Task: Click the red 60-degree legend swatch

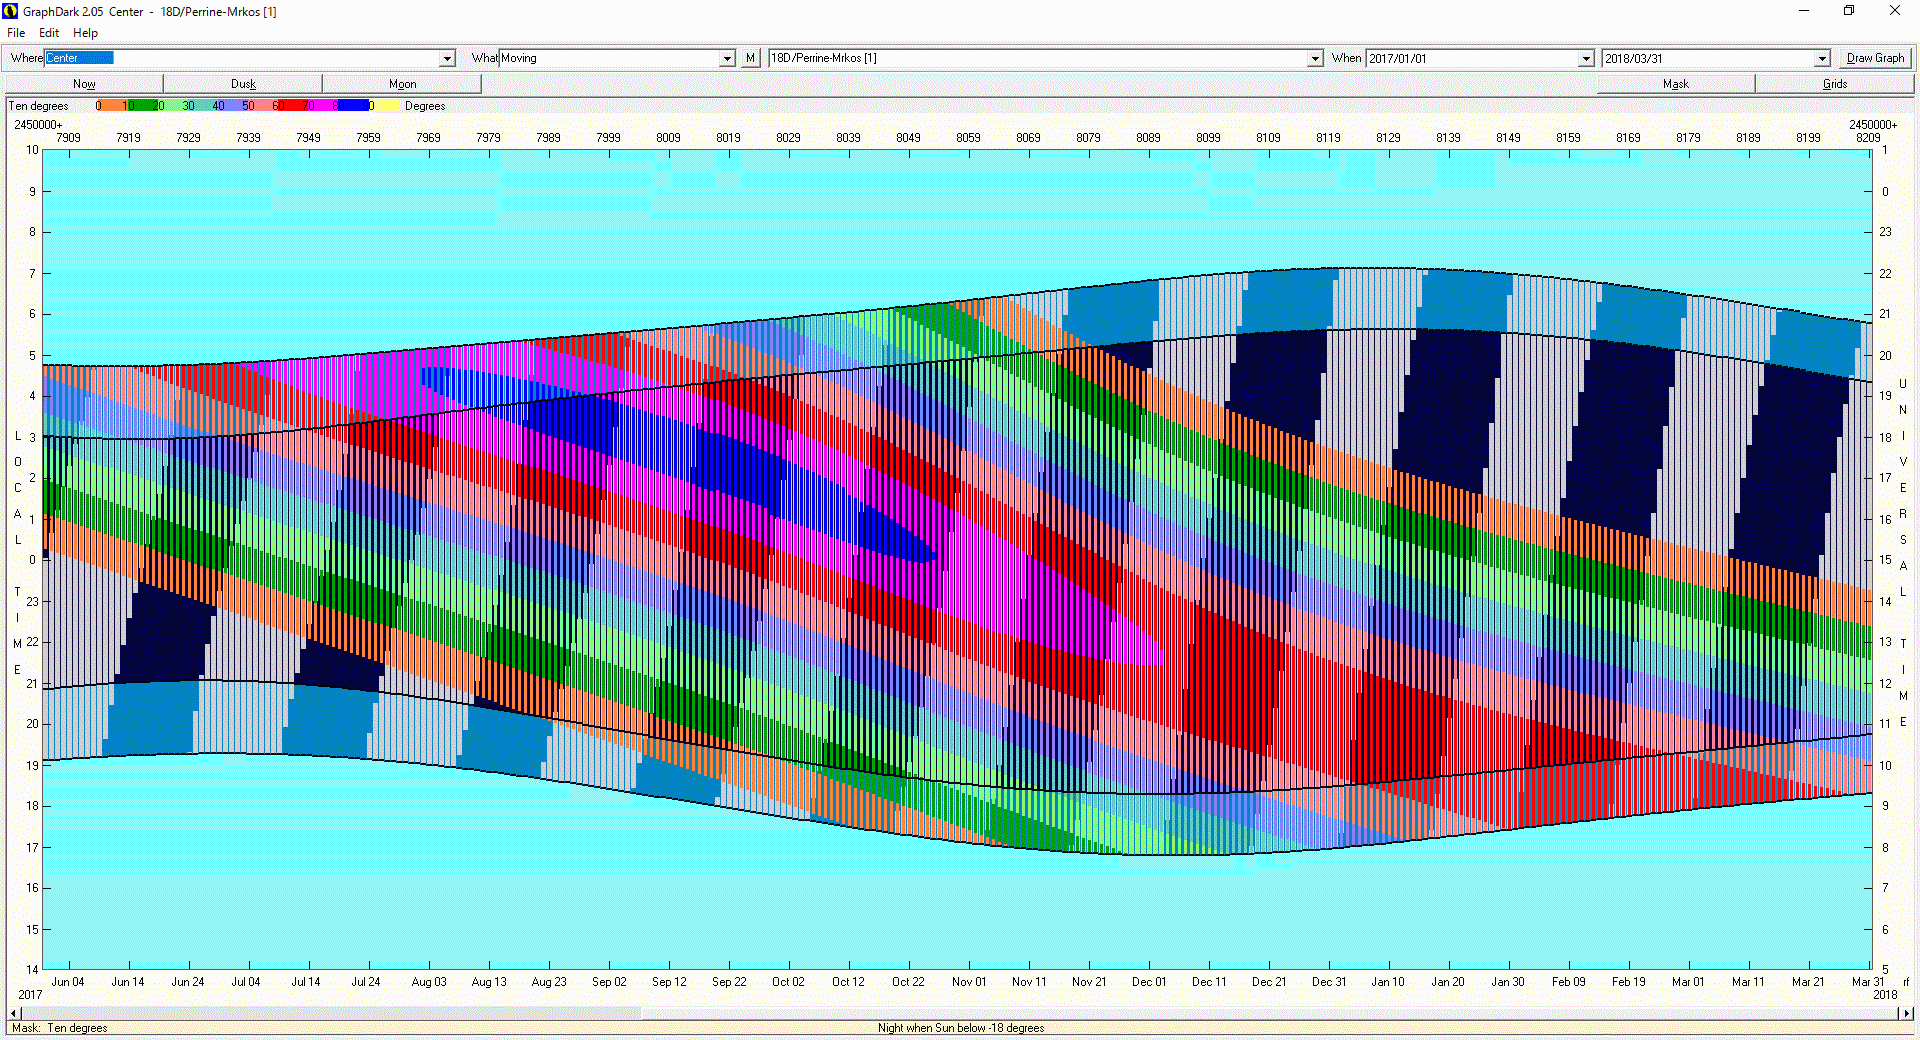Action: (291, 106)
